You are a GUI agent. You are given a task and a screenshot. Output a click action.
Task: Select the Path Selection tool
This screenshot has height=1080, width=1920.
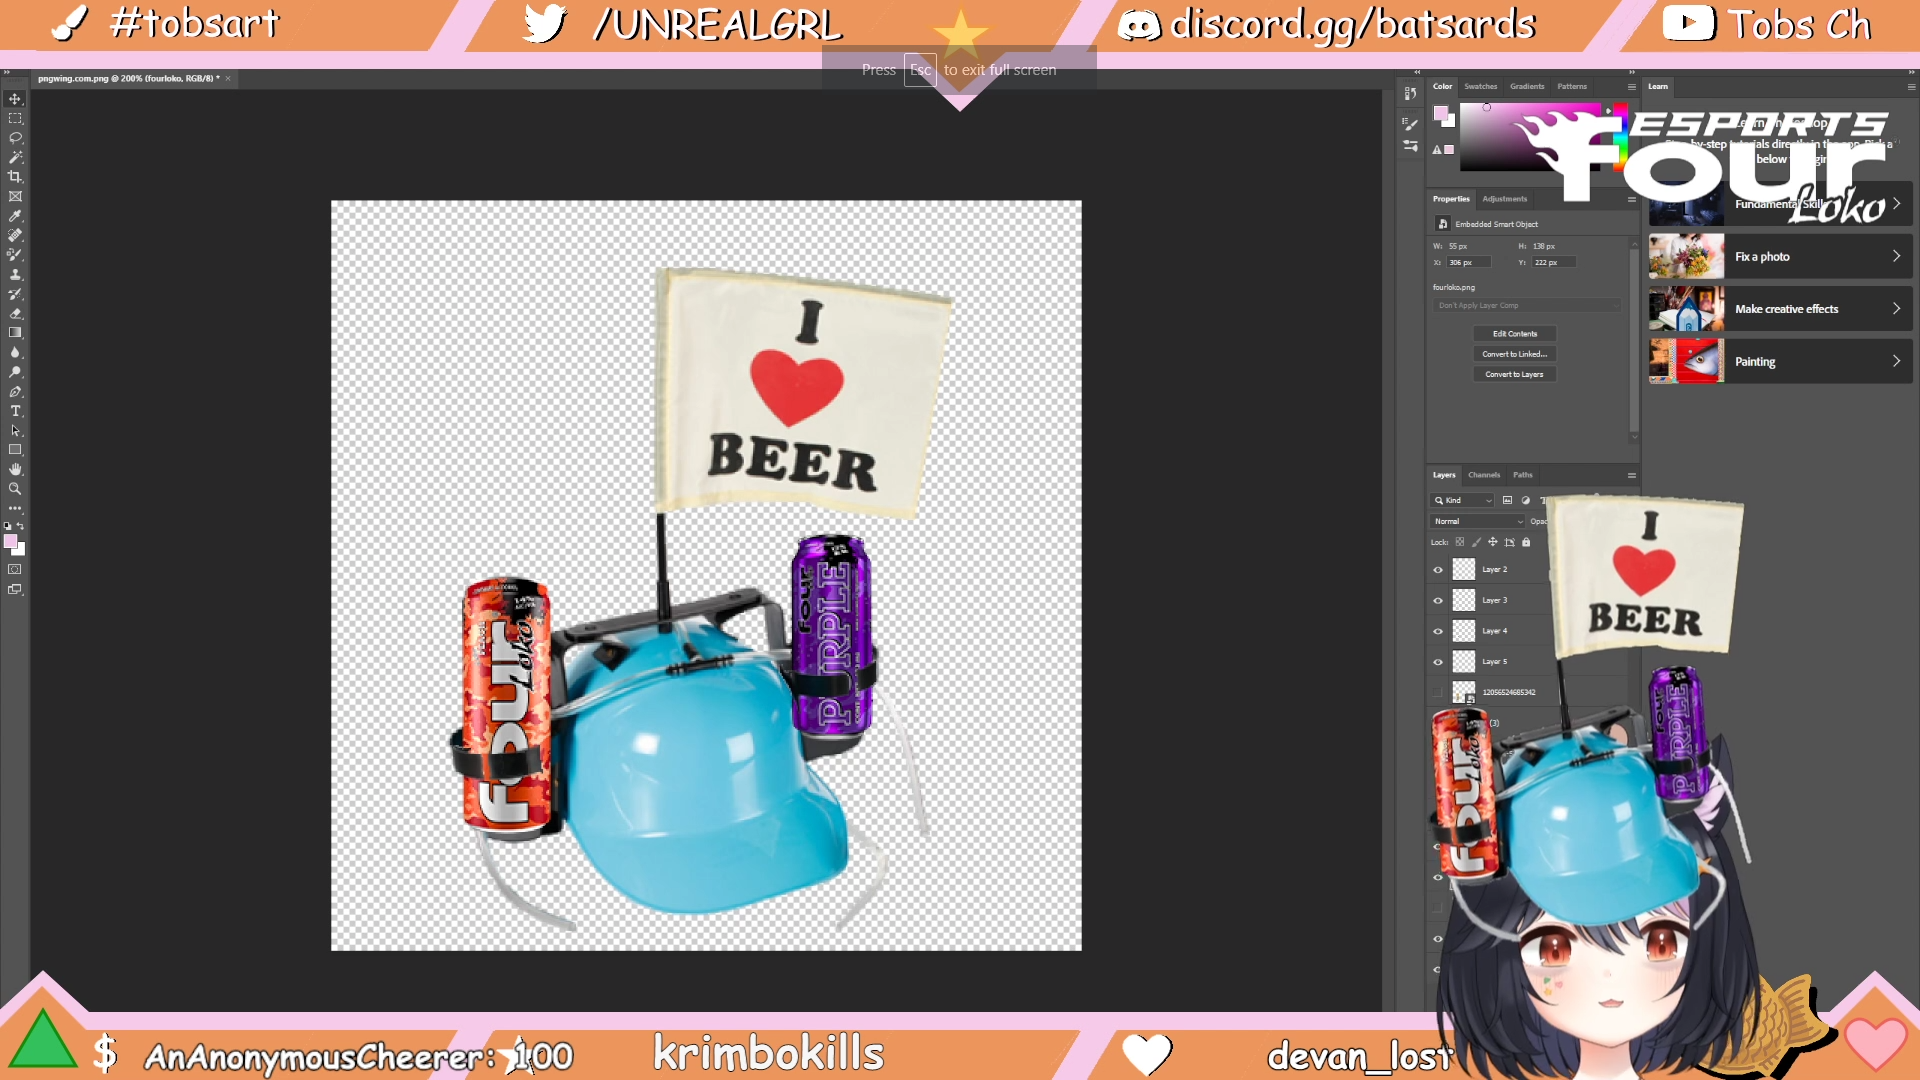point(15,430)
